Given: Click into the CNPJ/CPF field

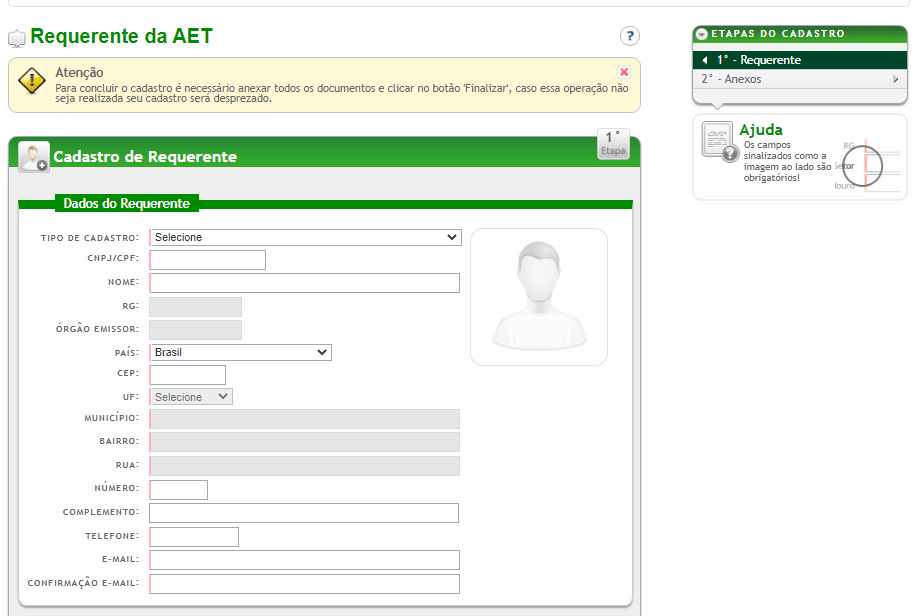Looking at the screenshot, I should [x=208, y=260].
